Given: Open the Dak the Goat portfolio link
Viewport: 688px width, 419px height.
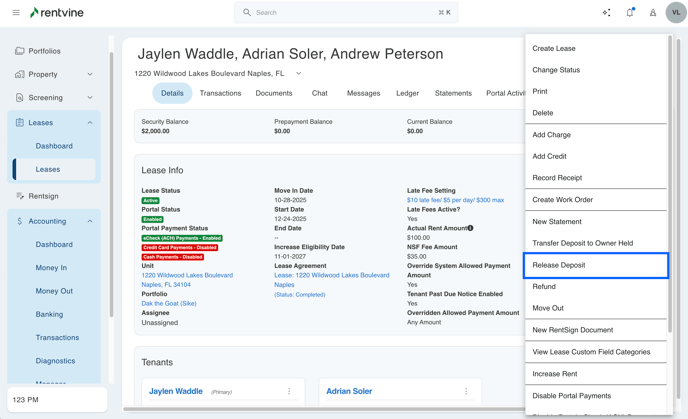Looking at the screenshot, I should [168, 303].
